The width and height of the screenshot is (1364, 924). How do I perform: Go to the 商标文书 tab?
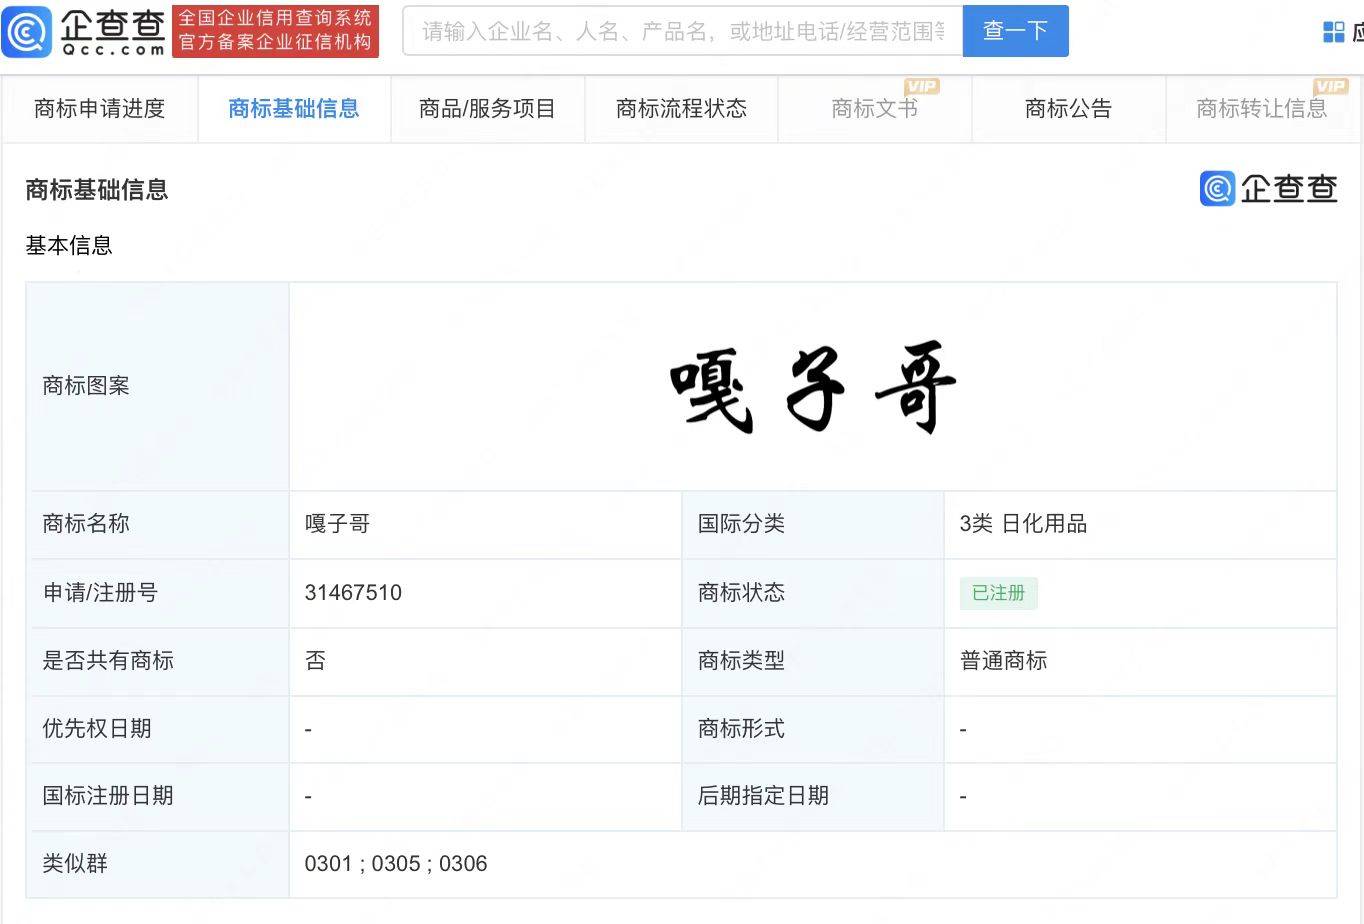(x=874, y=109)
